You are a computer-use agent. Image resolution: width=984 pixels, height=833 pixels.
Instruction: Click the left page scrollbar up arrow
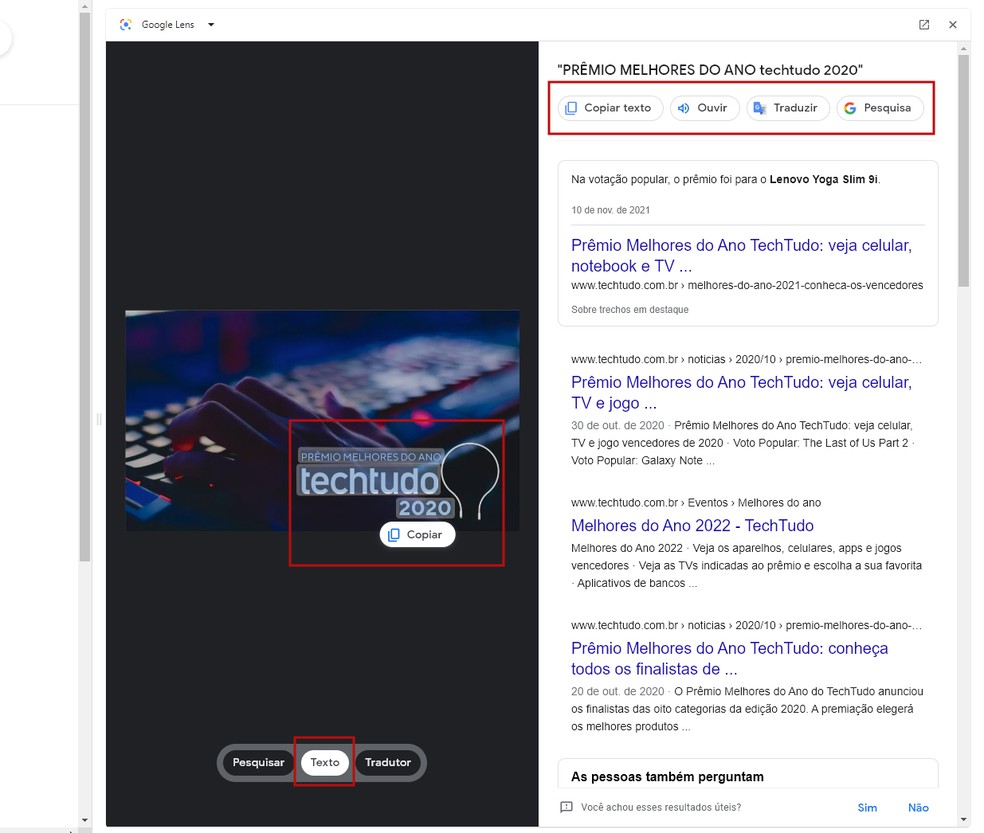coord(85,6)
